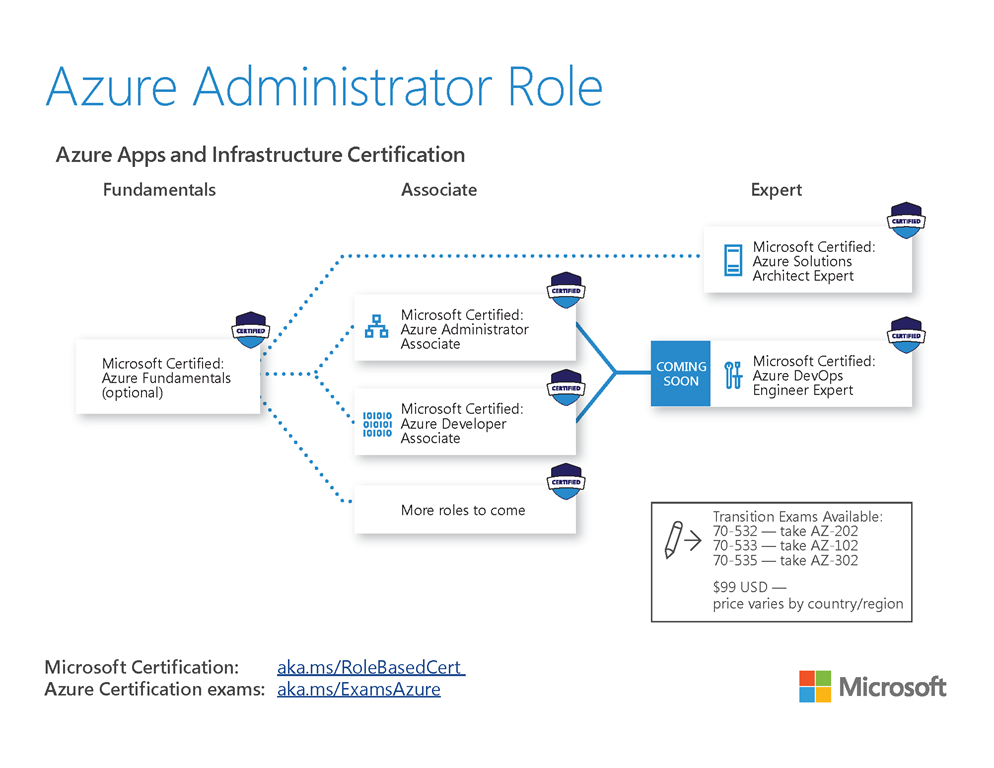This screenshot has height=768, width=994.
Task: Click the Expert column heading
Action: [776, 190]
